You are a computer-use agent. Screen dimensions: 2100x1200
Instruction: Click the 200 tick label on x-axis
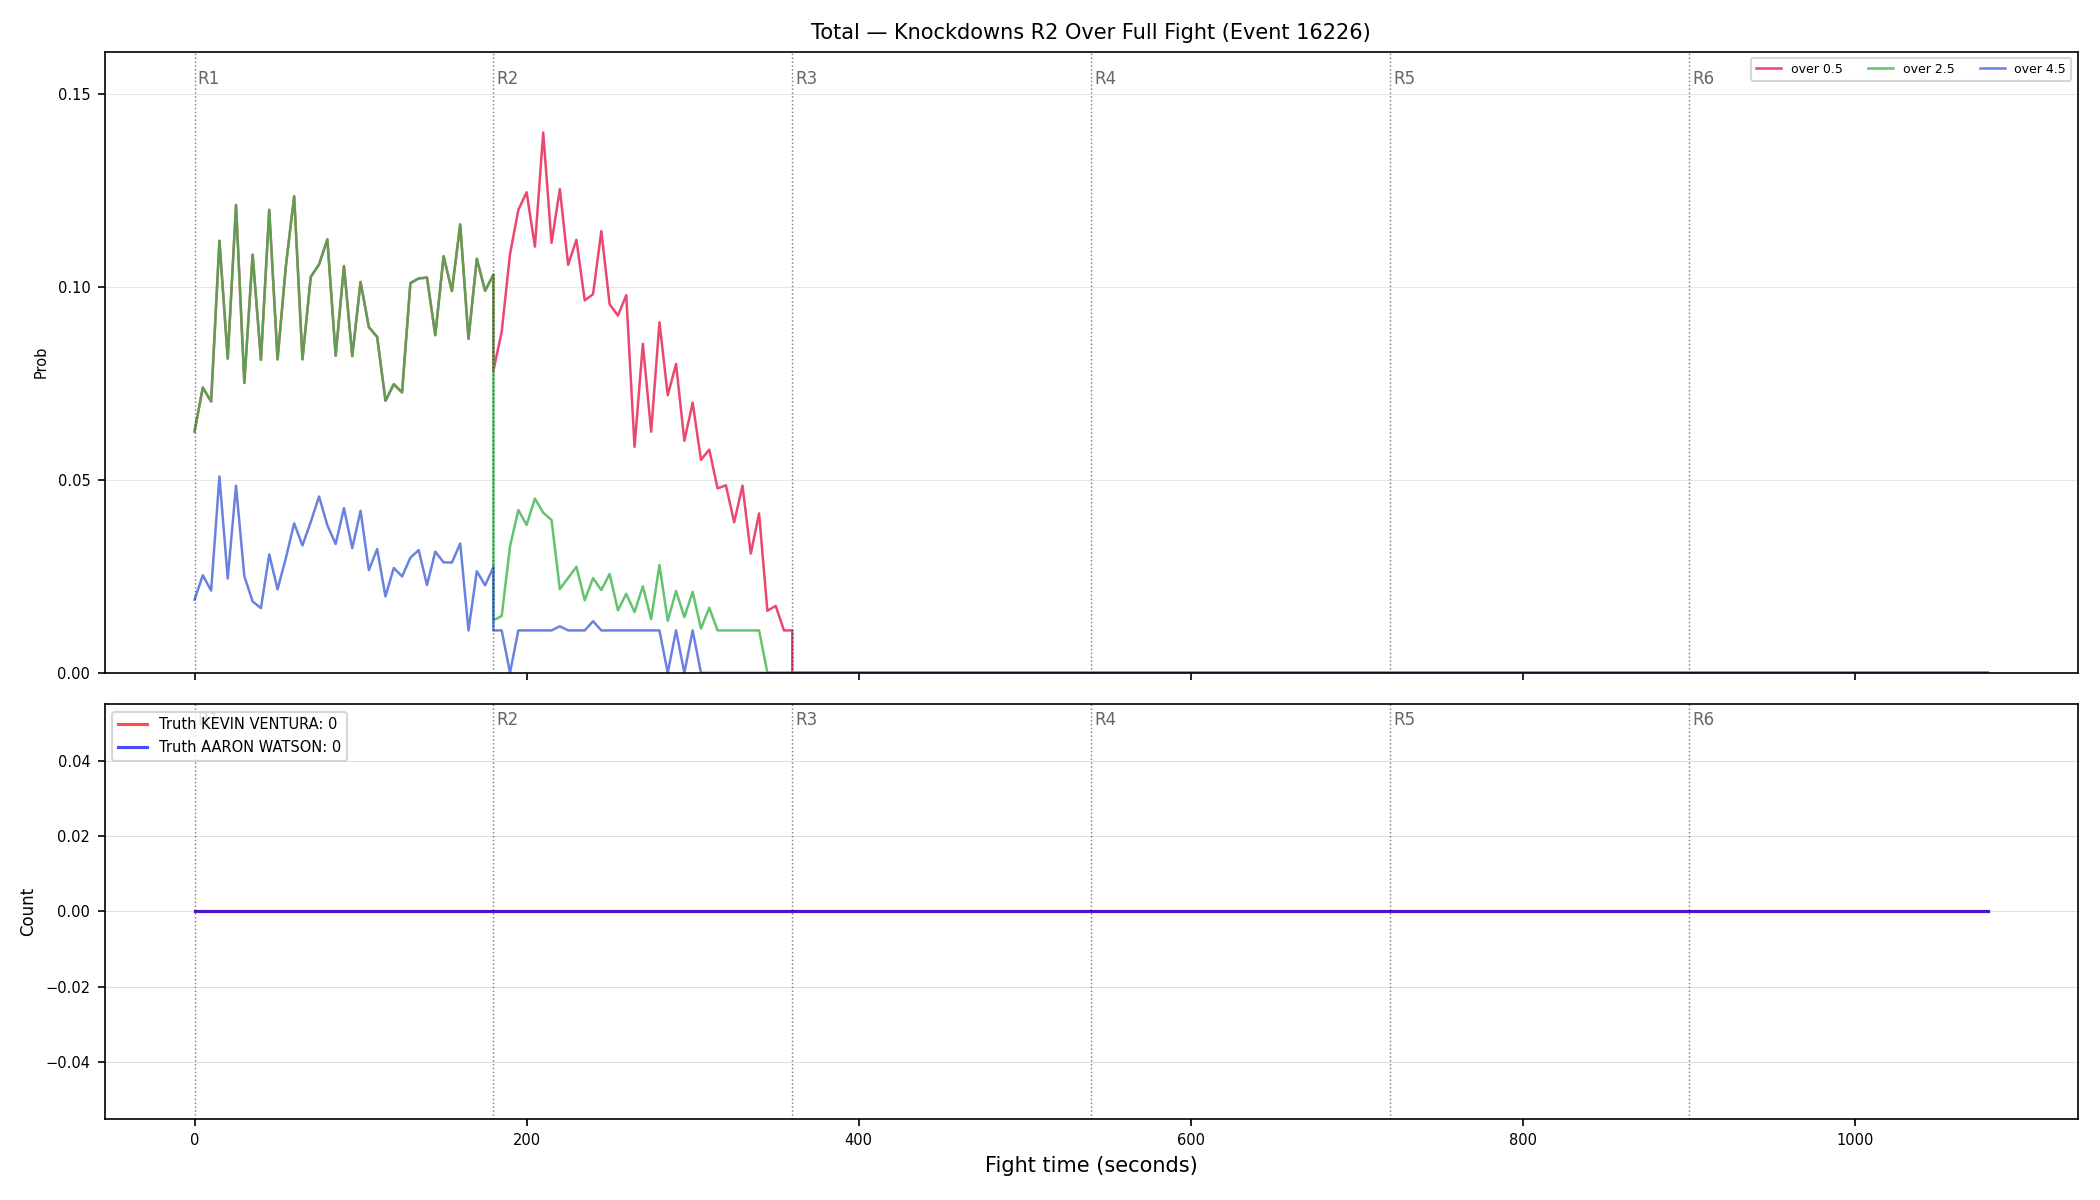tap(526, 1139)
